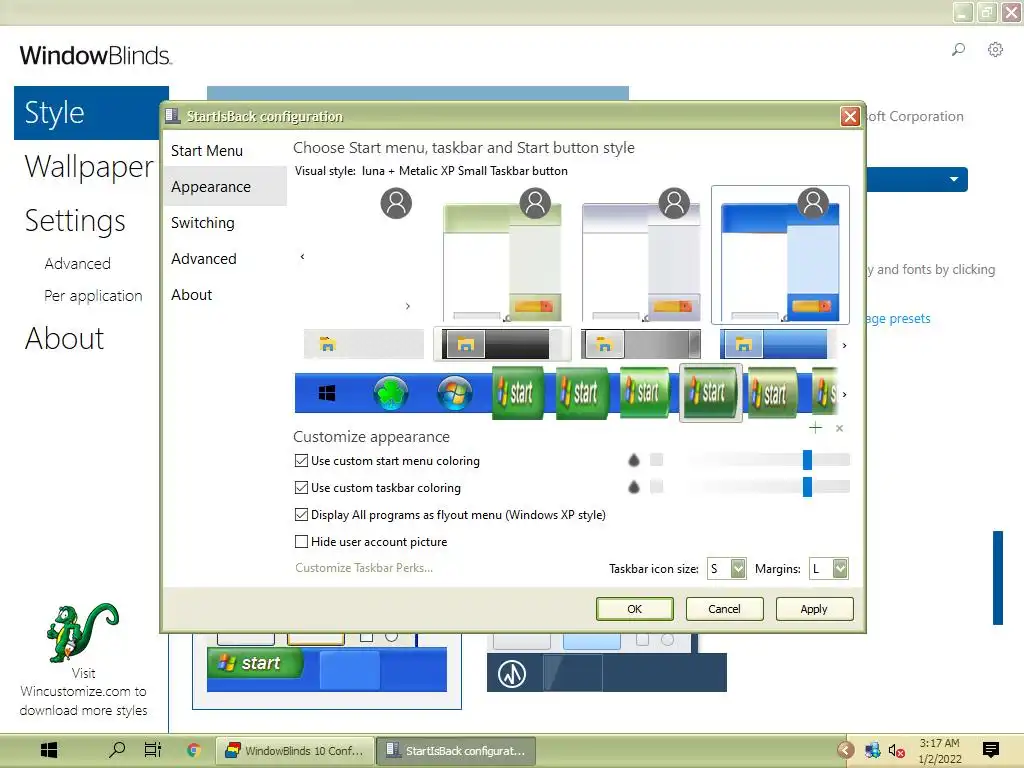Image resolution: width=1024 pixels, height=768 pixels.
Task: Choose the blue taskbar style
Action: click(774, 344)
